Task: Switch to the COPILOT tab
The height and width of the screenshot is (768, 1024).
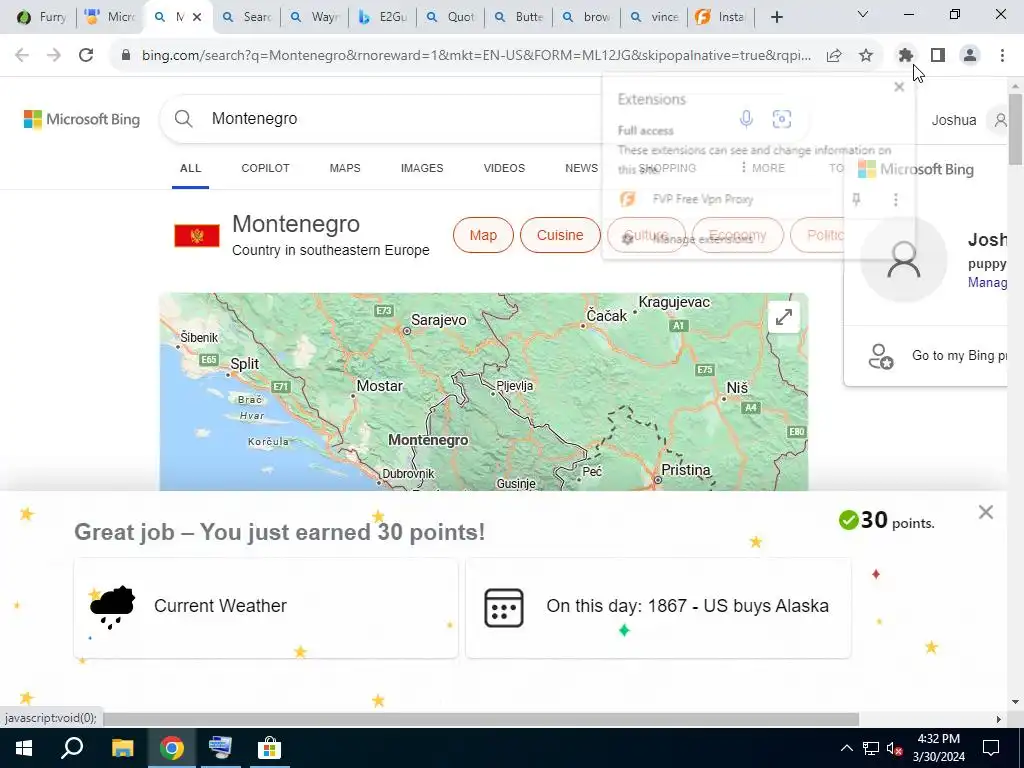Action: pos(265,168)
